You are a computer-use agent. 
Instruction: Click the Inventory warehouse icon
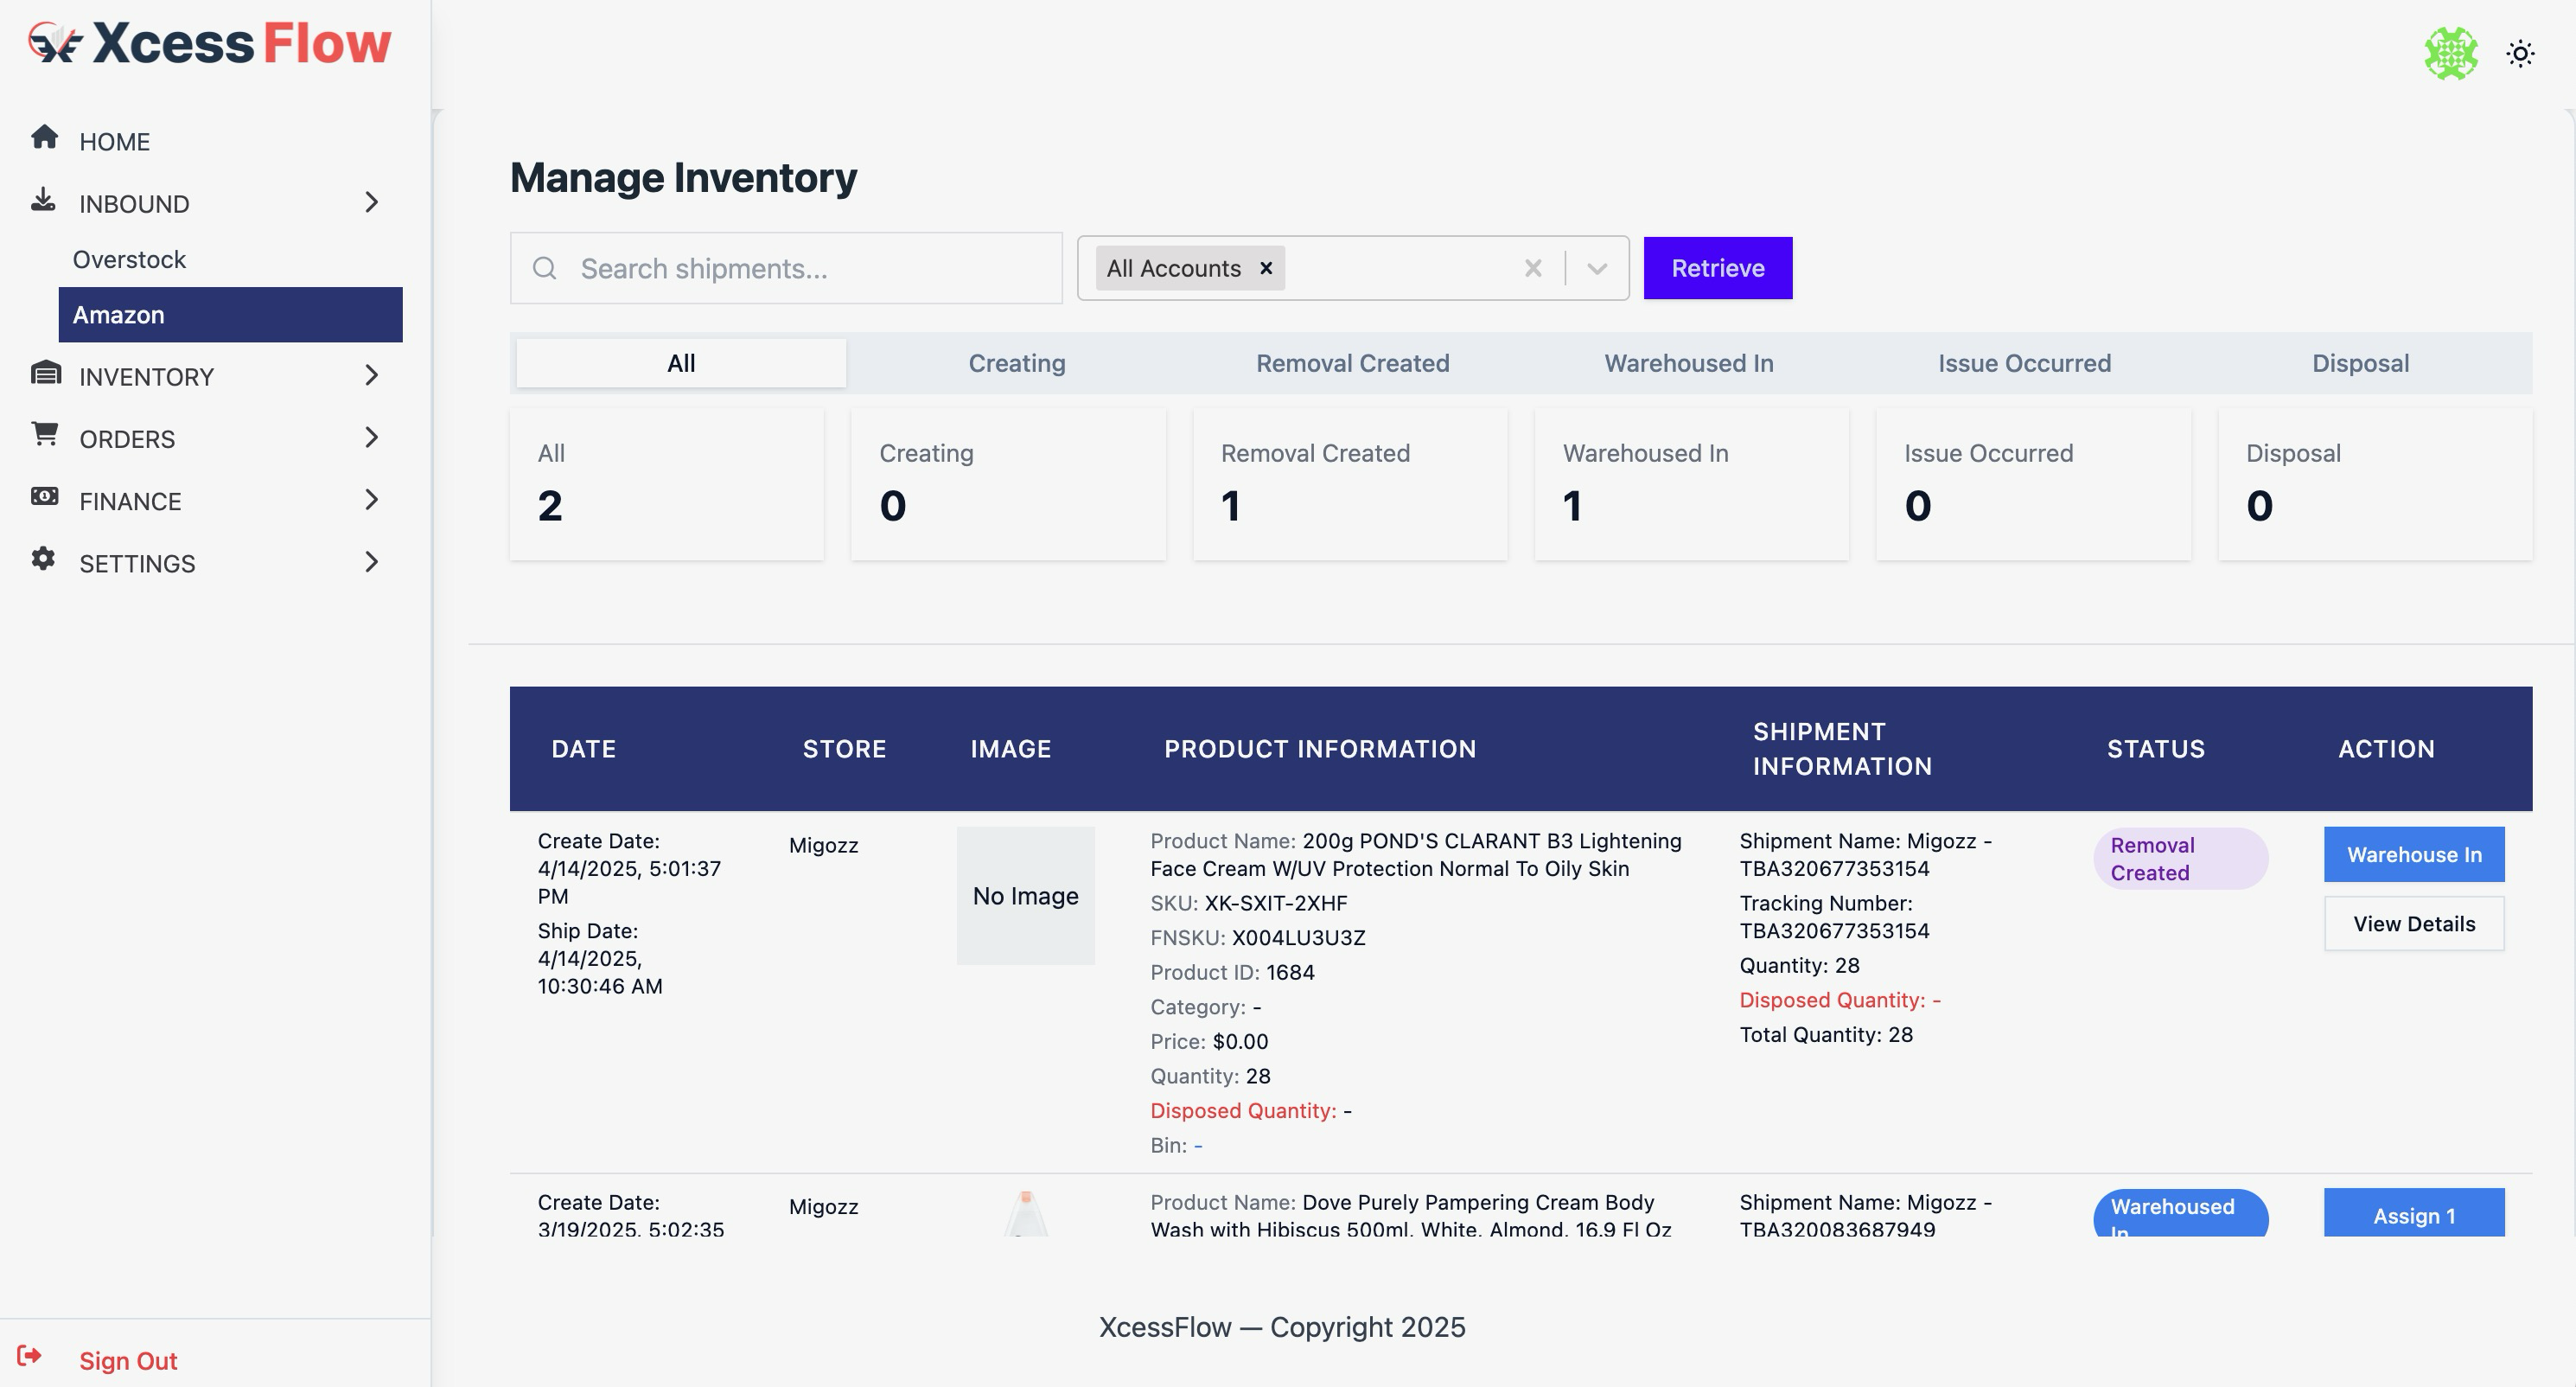pyautogui.click(x=45, y=373)
